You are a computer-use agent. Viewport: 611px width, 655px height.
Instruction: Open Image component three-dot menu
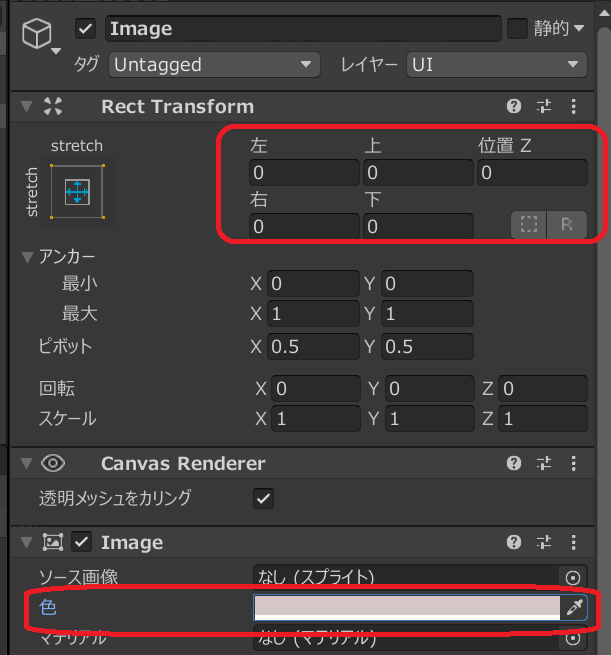[574, 542]
